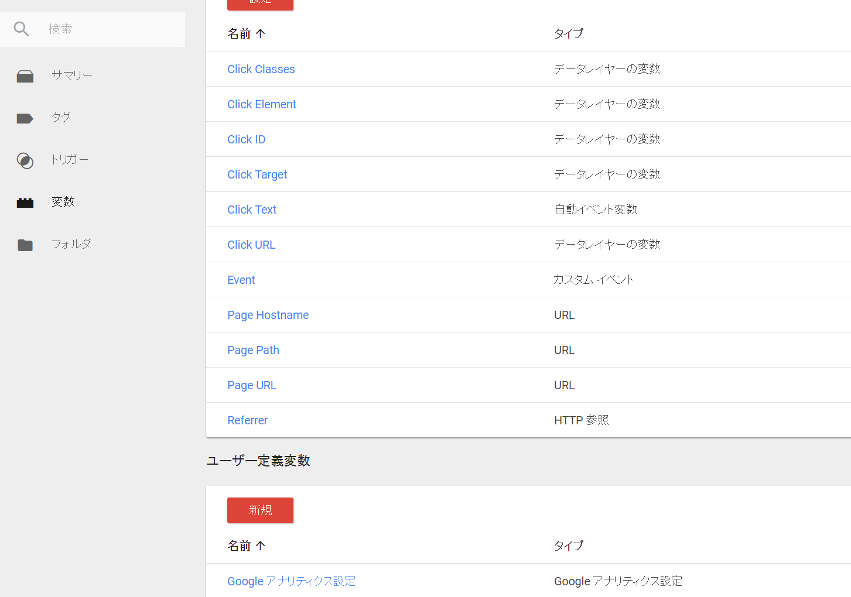Click タイプ header in user-defined variables table
The height and width of the screenshot is (597, 851).
pos(568,545)
